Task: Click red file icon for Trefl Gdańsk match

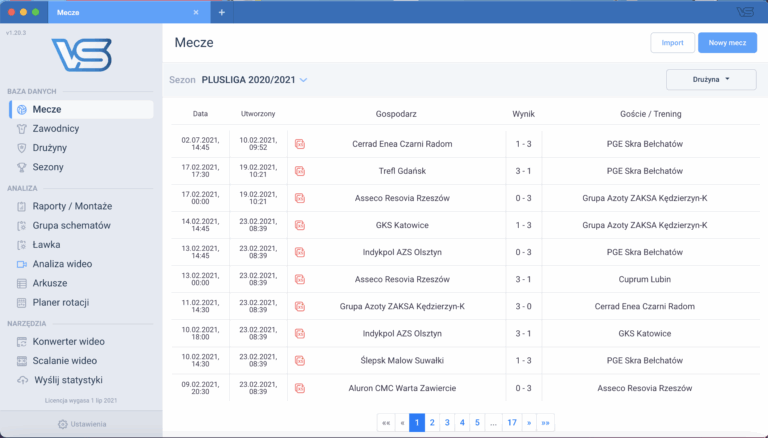Action: point(299,171)
